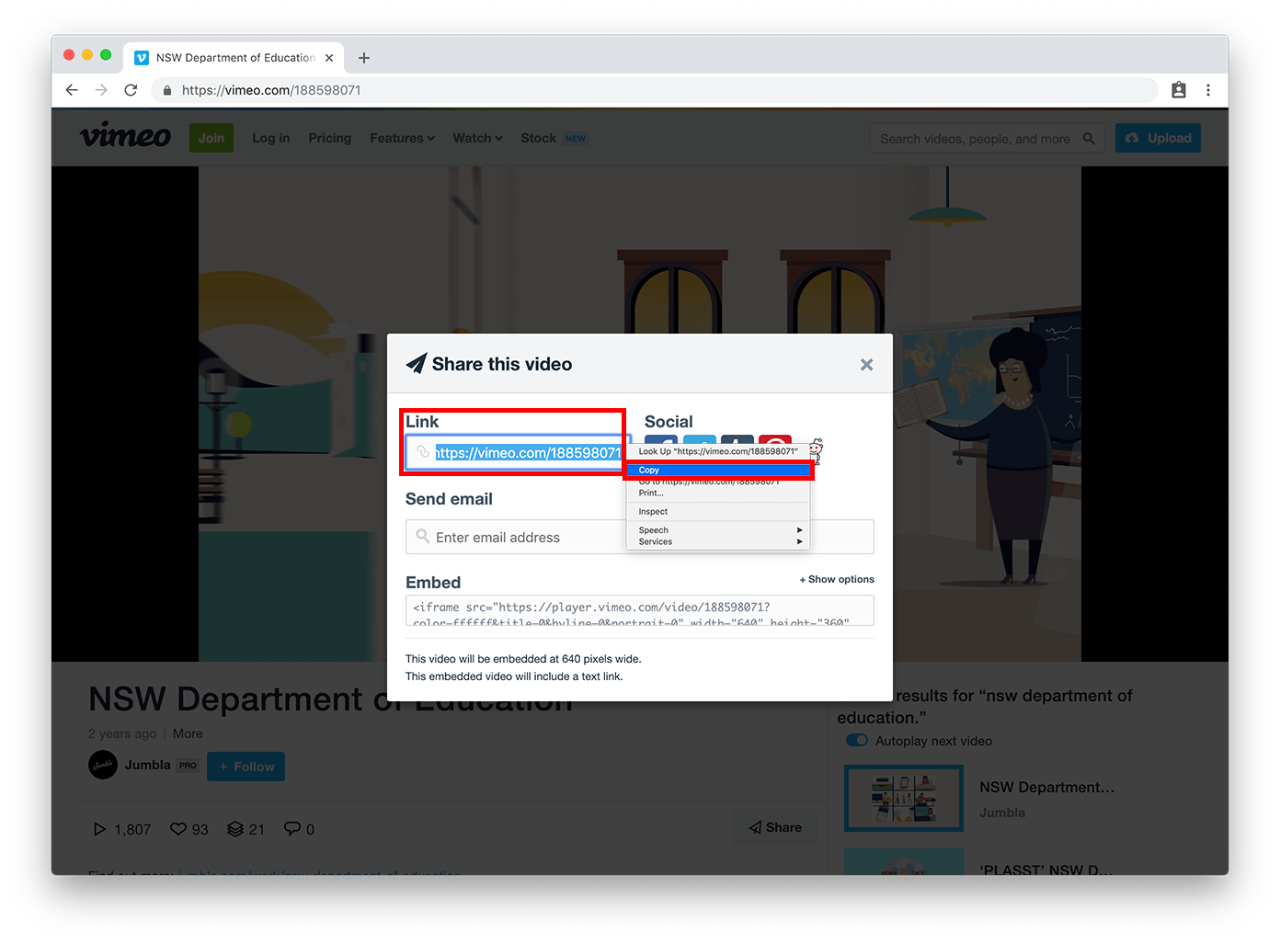Expand embed Show options
This screenshot has height=943, width=1280.
(x=837, y=579)
